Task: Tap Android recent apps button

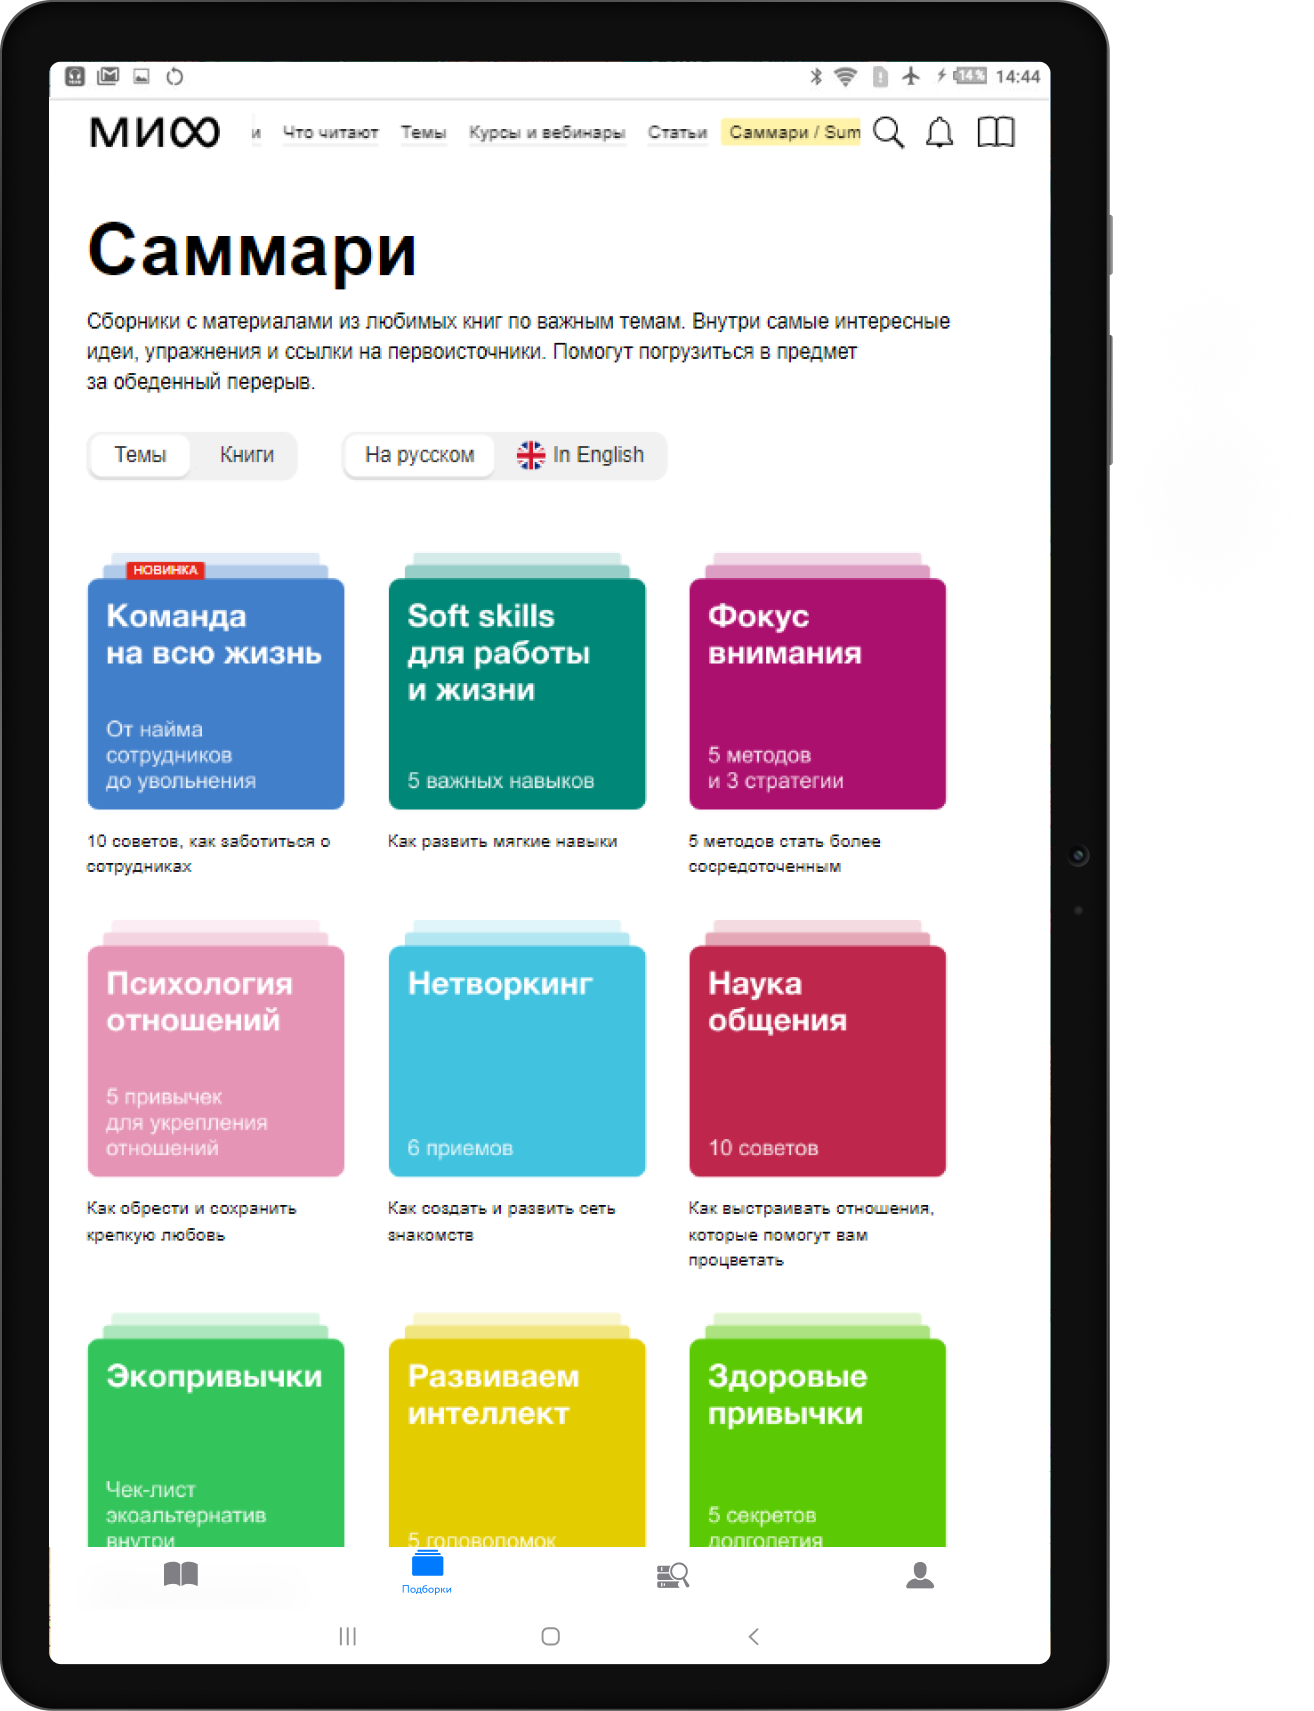Action: (x=348, y=1636)
